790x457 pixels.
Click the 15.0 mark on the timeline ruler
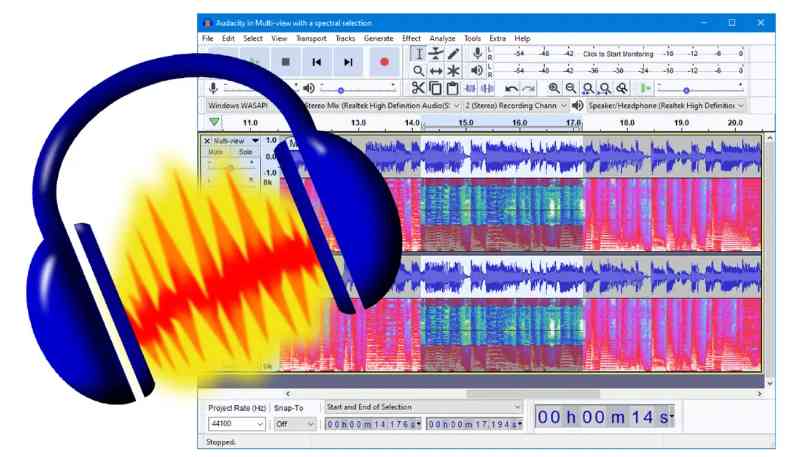click(x=466, y=122)
